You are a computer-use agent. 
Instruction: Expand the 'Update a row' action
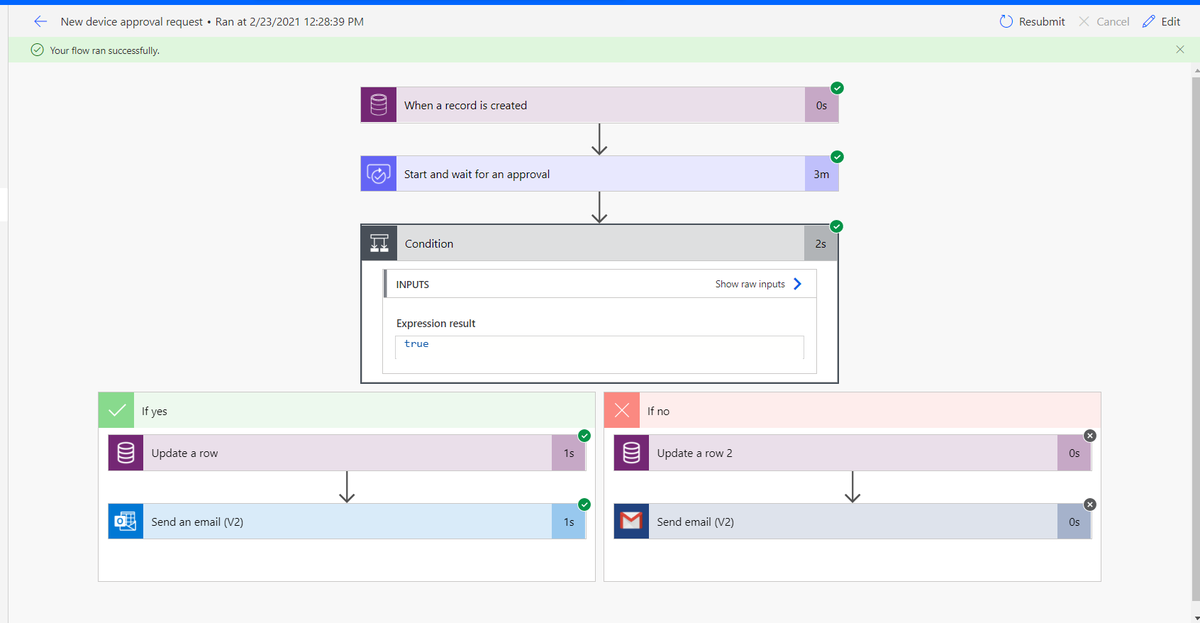[347, 453]
